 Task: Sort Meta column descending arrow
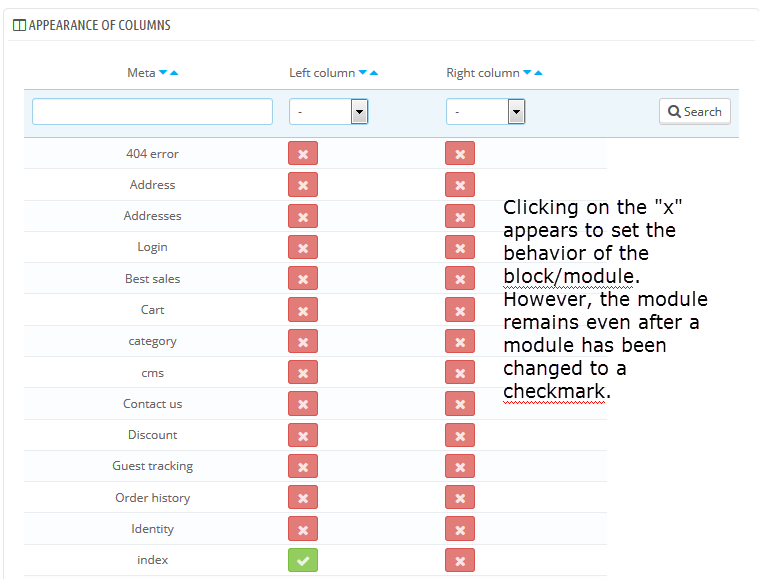(163, 73)
